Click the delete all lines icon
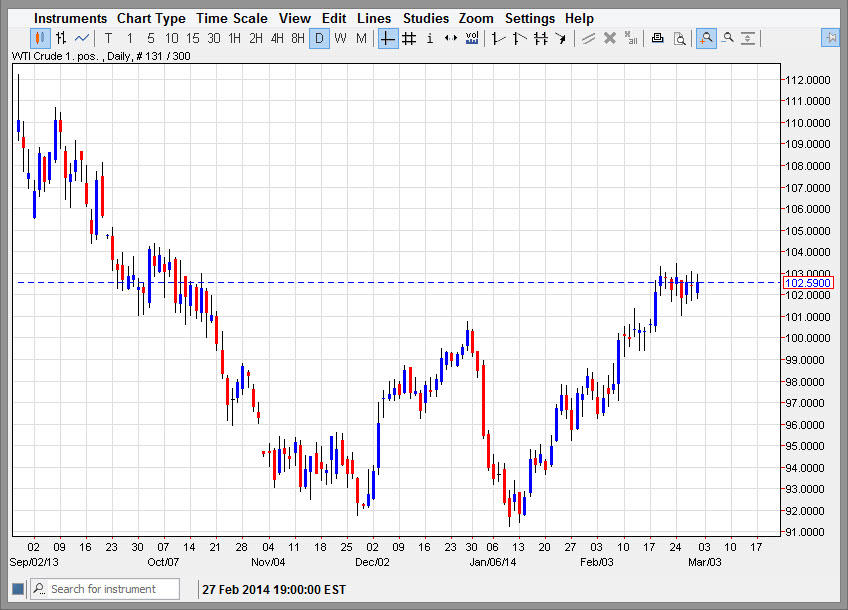 pos(631,39)
